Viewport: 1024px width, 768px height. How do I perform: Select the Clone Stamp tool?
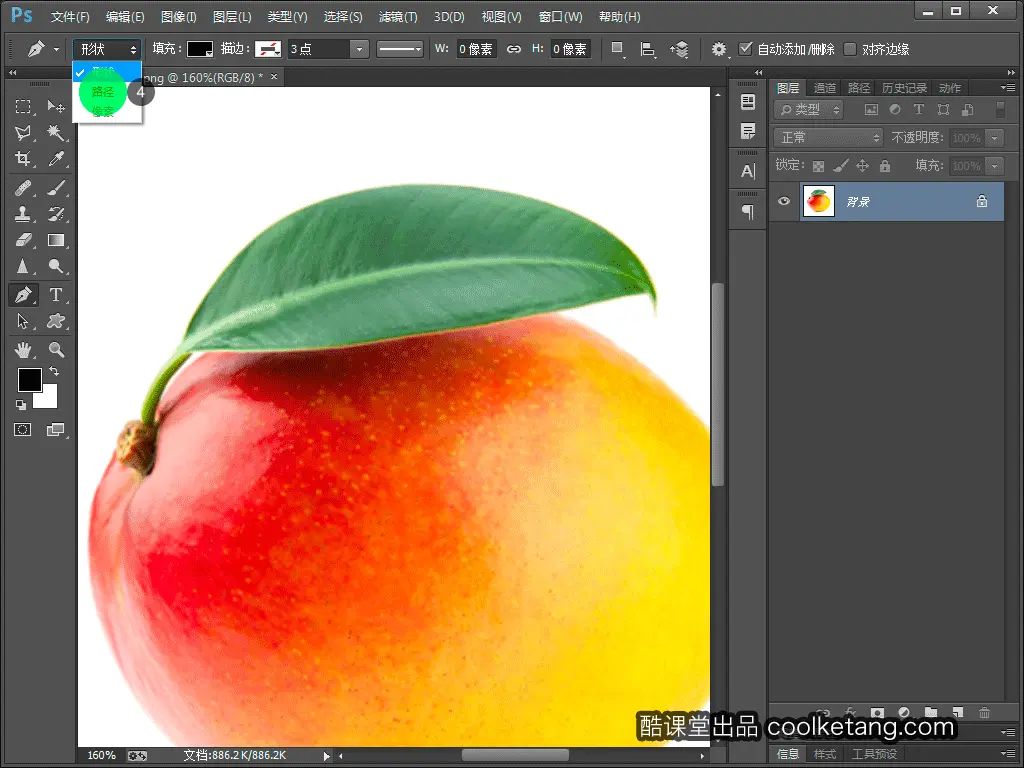click(x=23, y=214)
